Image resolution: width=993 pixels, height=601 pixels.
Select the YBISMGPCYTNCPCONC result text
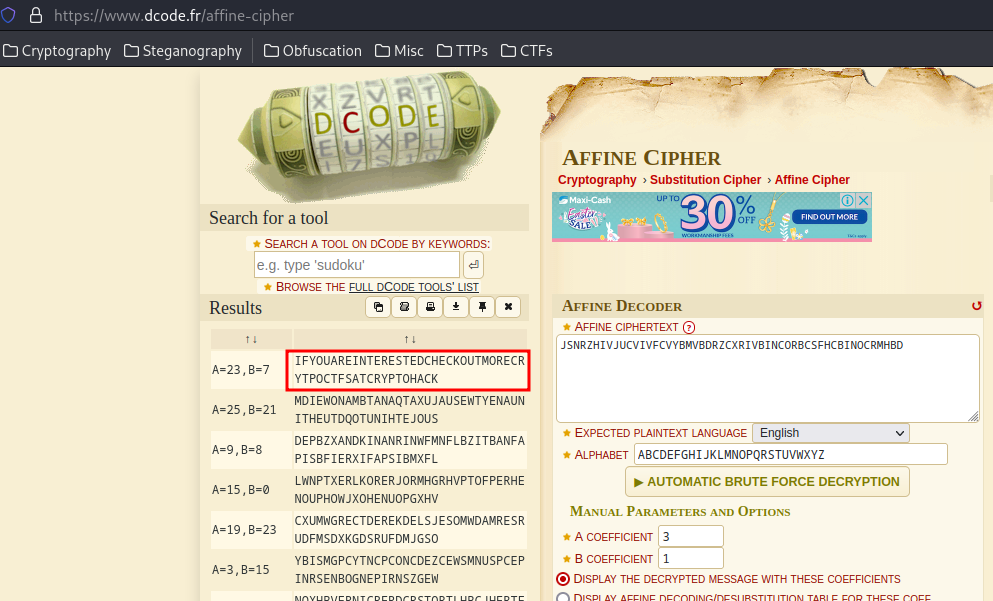tap(409, 569)
